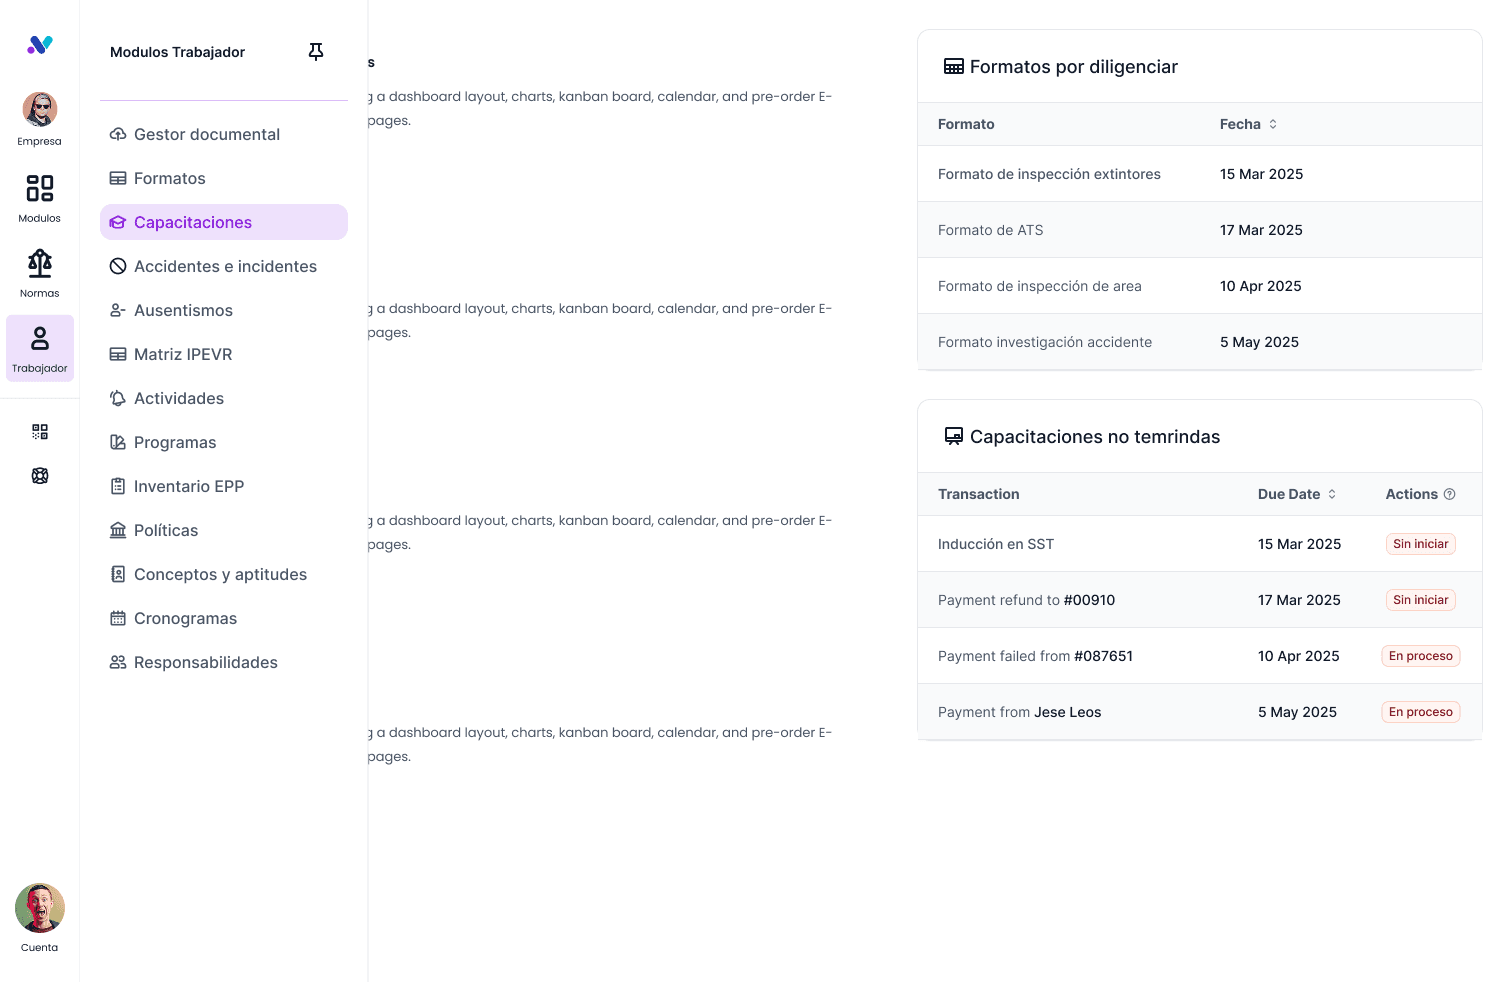Sort the Due Date column with its chevrons
1512x982 pixels.
click(x=1331, y=493)
